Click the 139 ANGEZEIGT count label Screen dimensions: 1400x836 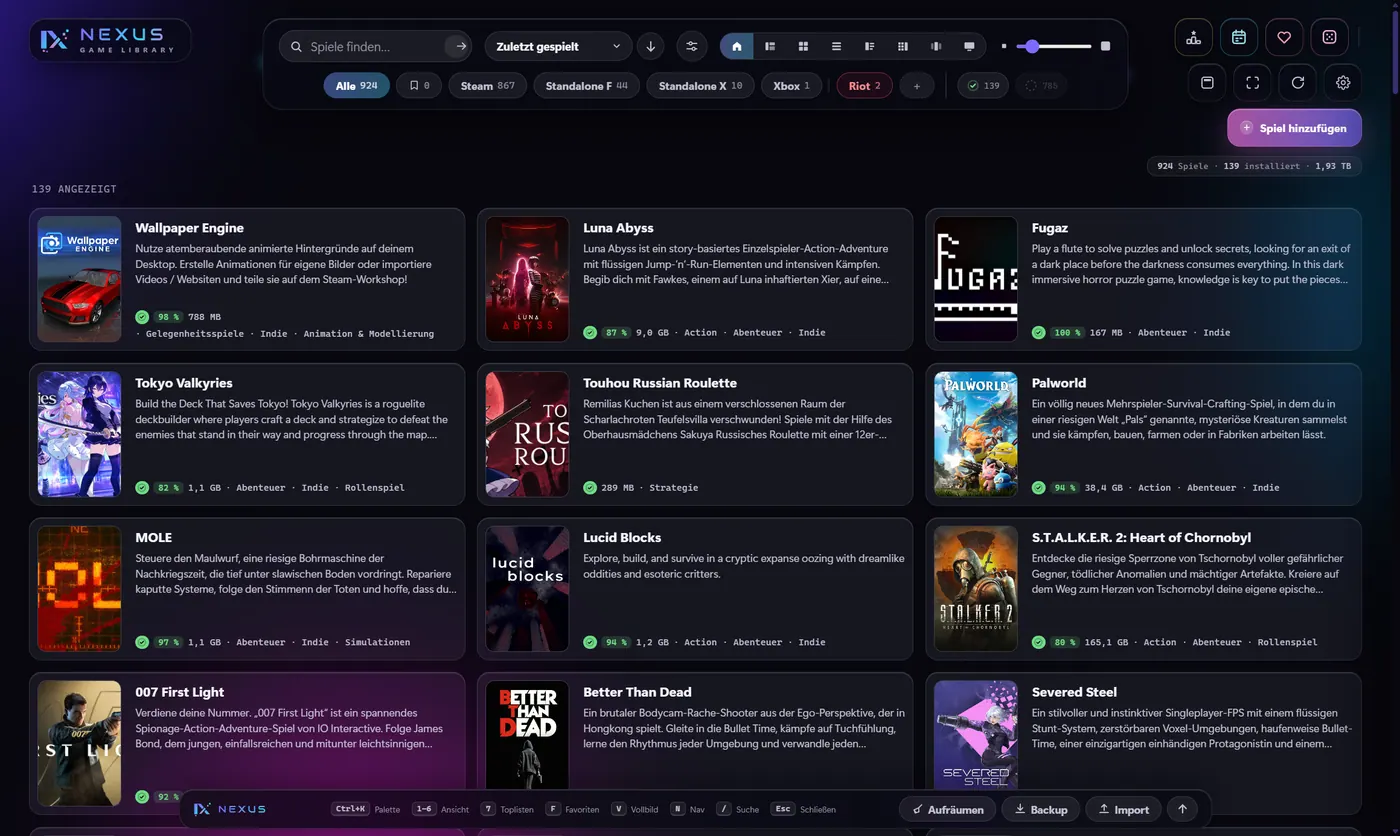click(74, 189)
